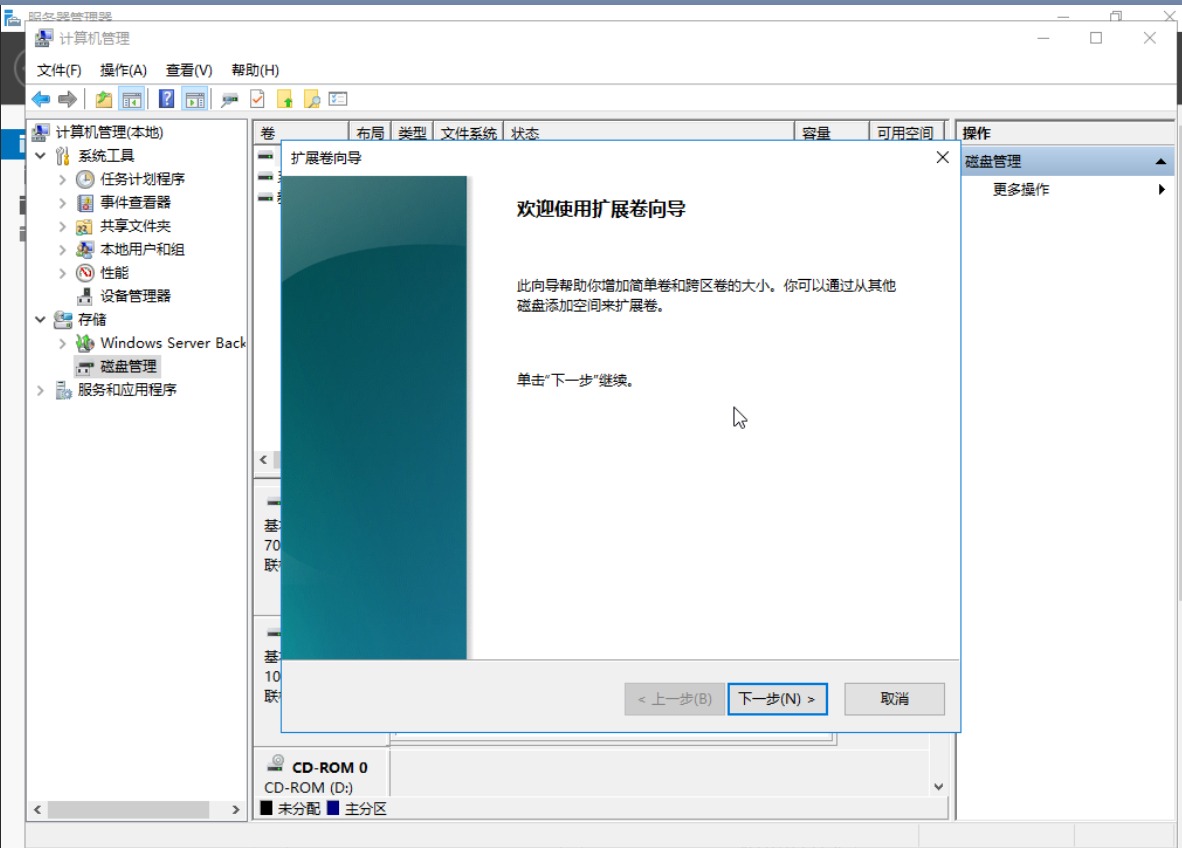Expand the 任务计划程序 node
The height and width of the screenshot is (848, 1182).
click(x=63, y=179)
